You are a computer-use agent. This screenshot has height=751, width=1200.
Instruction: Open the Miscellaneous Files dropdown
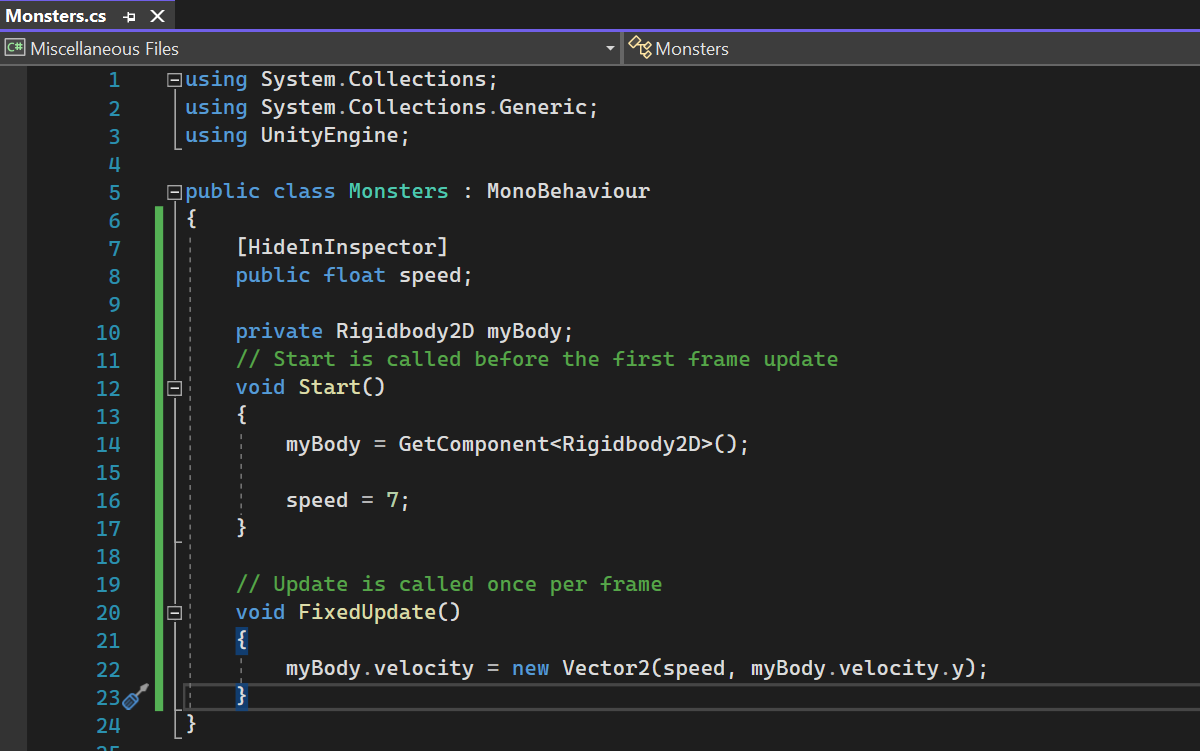[x=610, y=47]
